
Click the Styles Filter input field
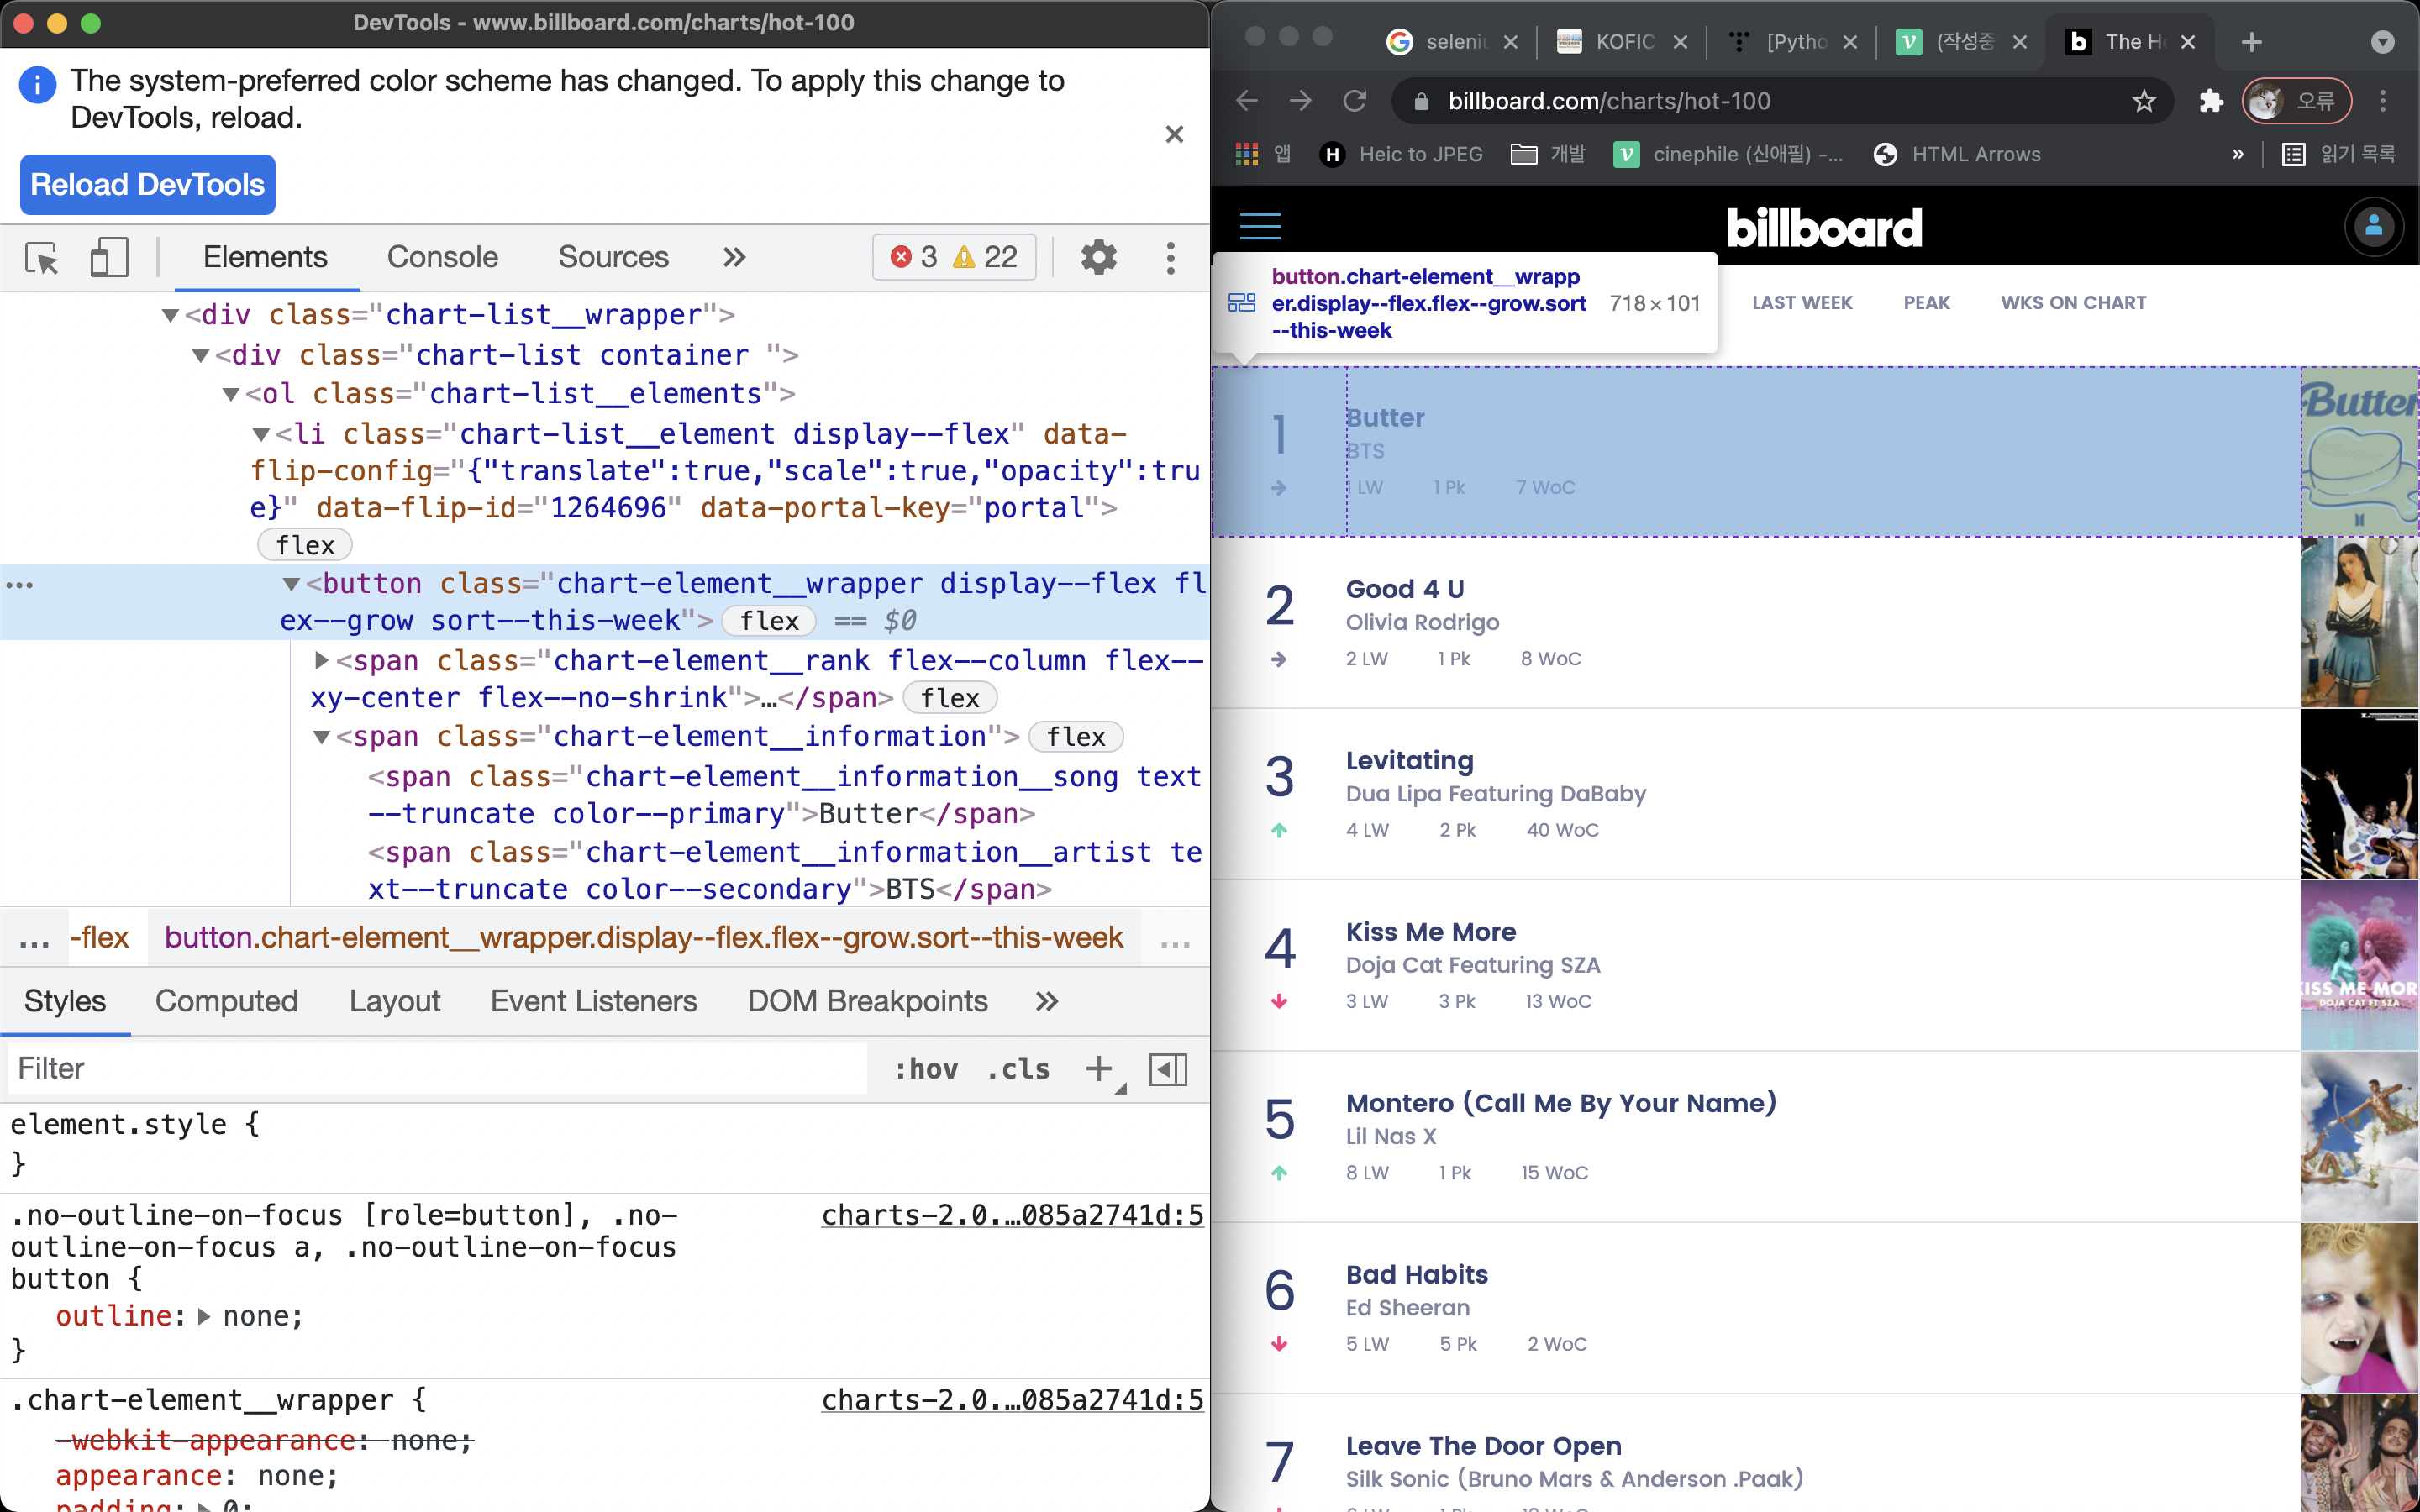(438, 1069)
